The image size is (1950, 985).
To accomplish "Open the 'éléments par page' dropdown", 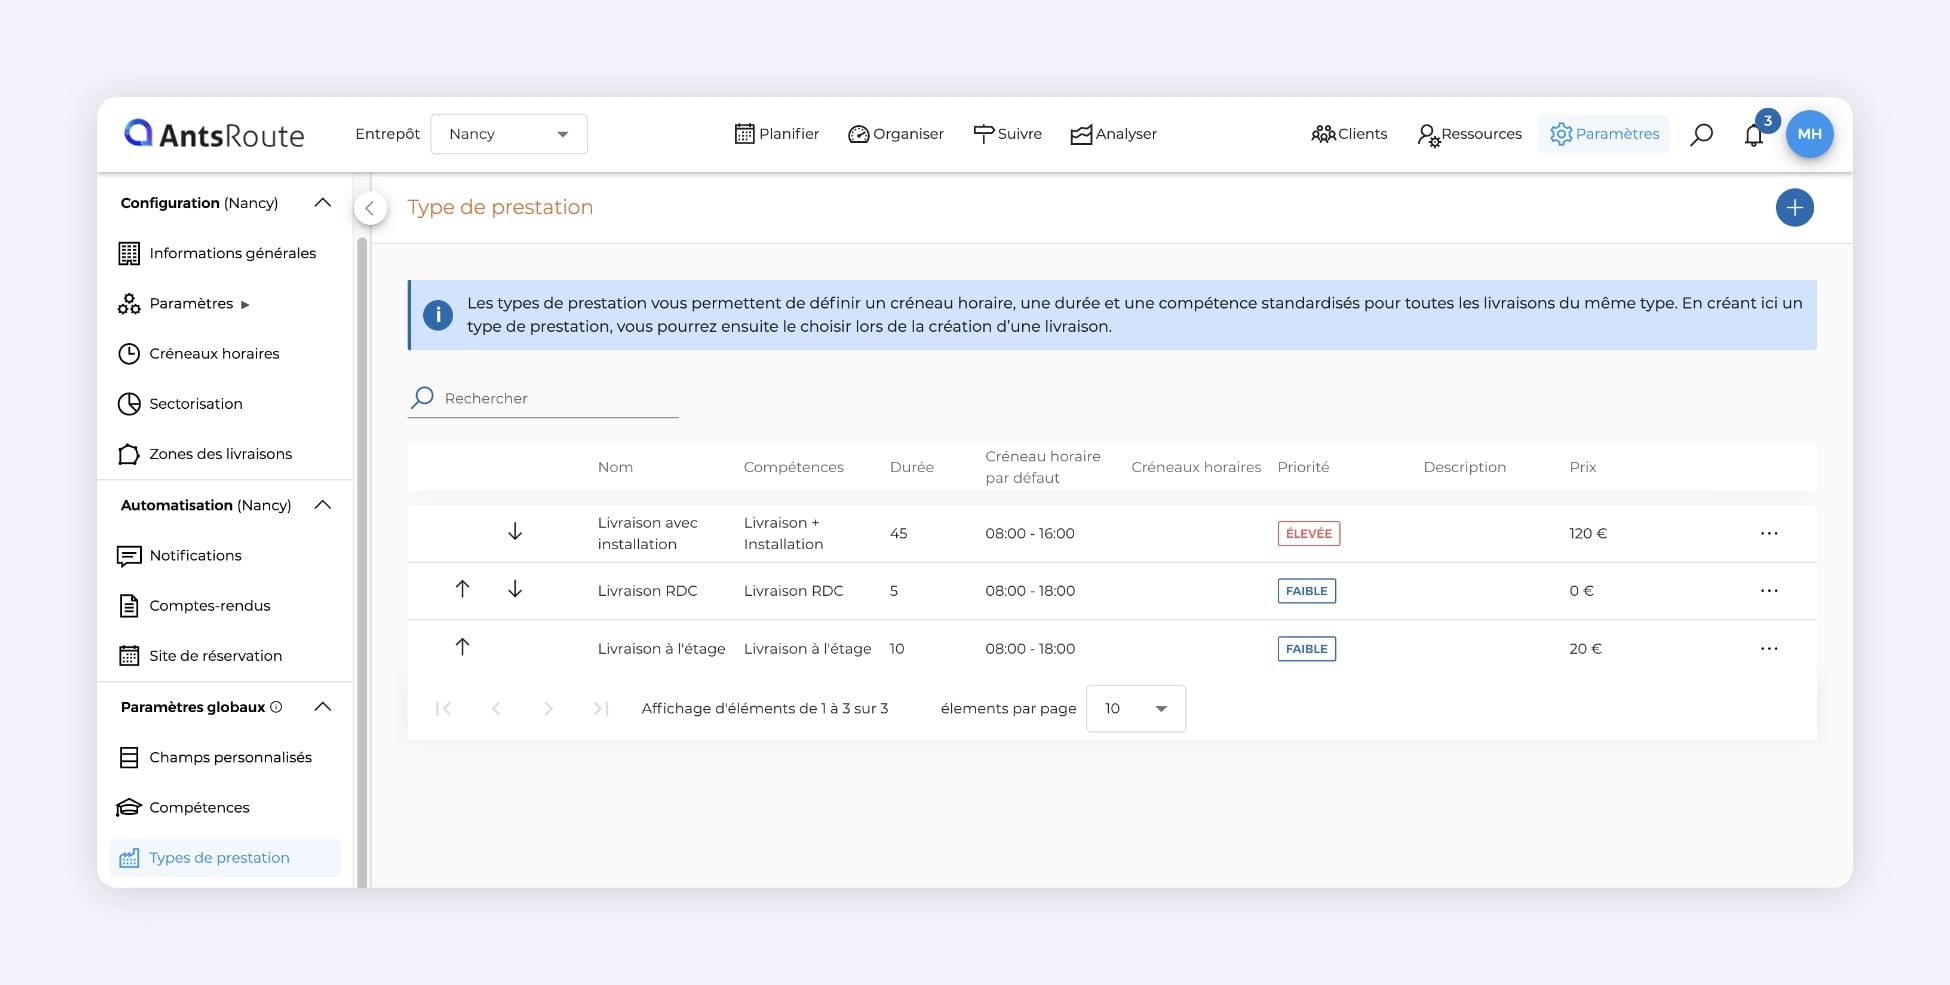I will (1135, 708).
